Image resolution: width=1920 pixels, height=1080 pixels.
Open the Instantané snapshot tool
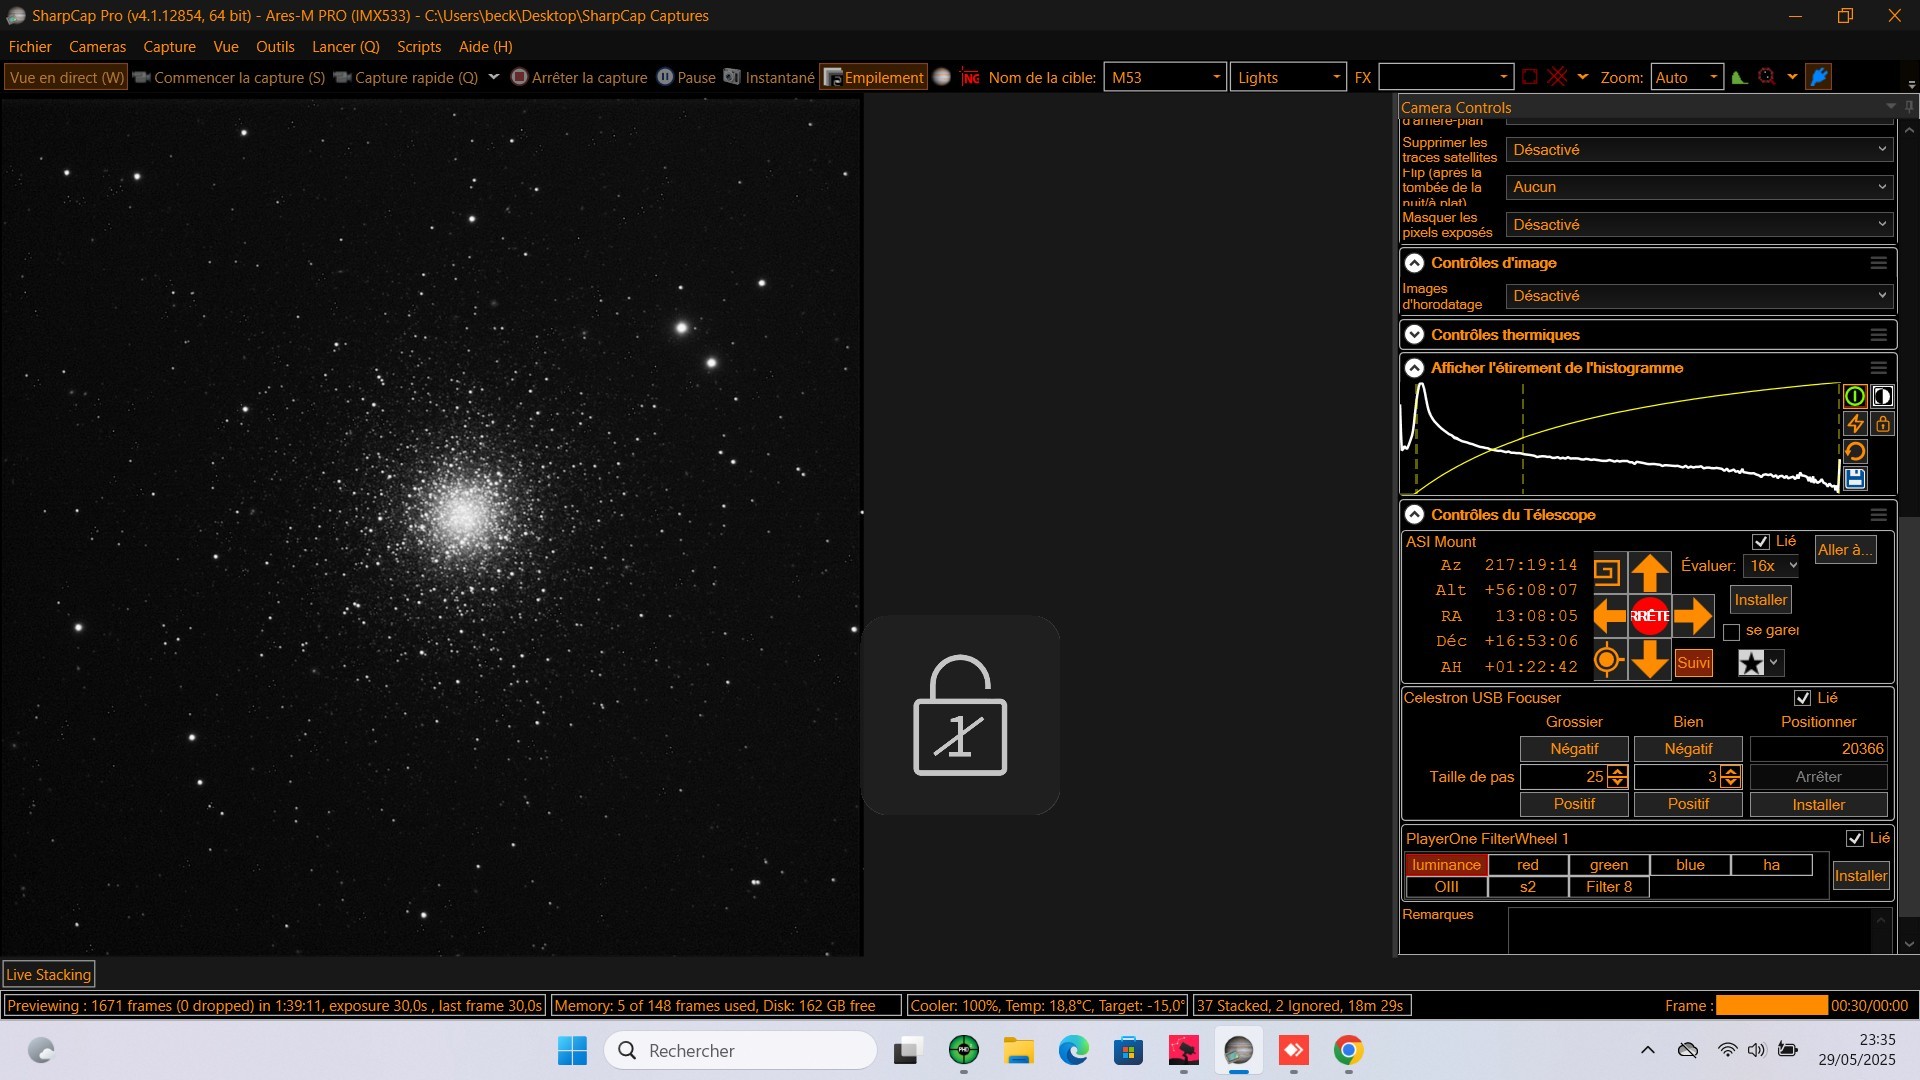(769, 77)
